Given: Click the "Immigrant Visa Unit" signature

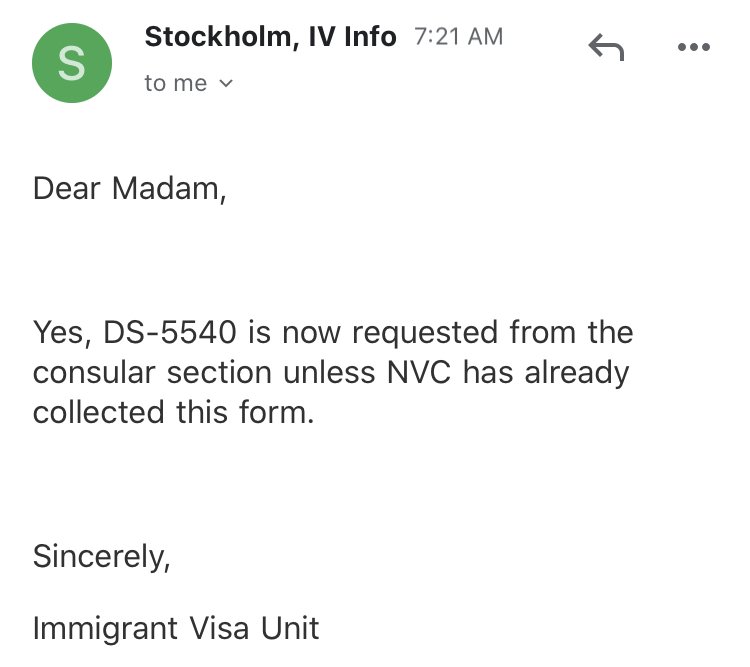Looking at the screenshot, I should (176, 629).
